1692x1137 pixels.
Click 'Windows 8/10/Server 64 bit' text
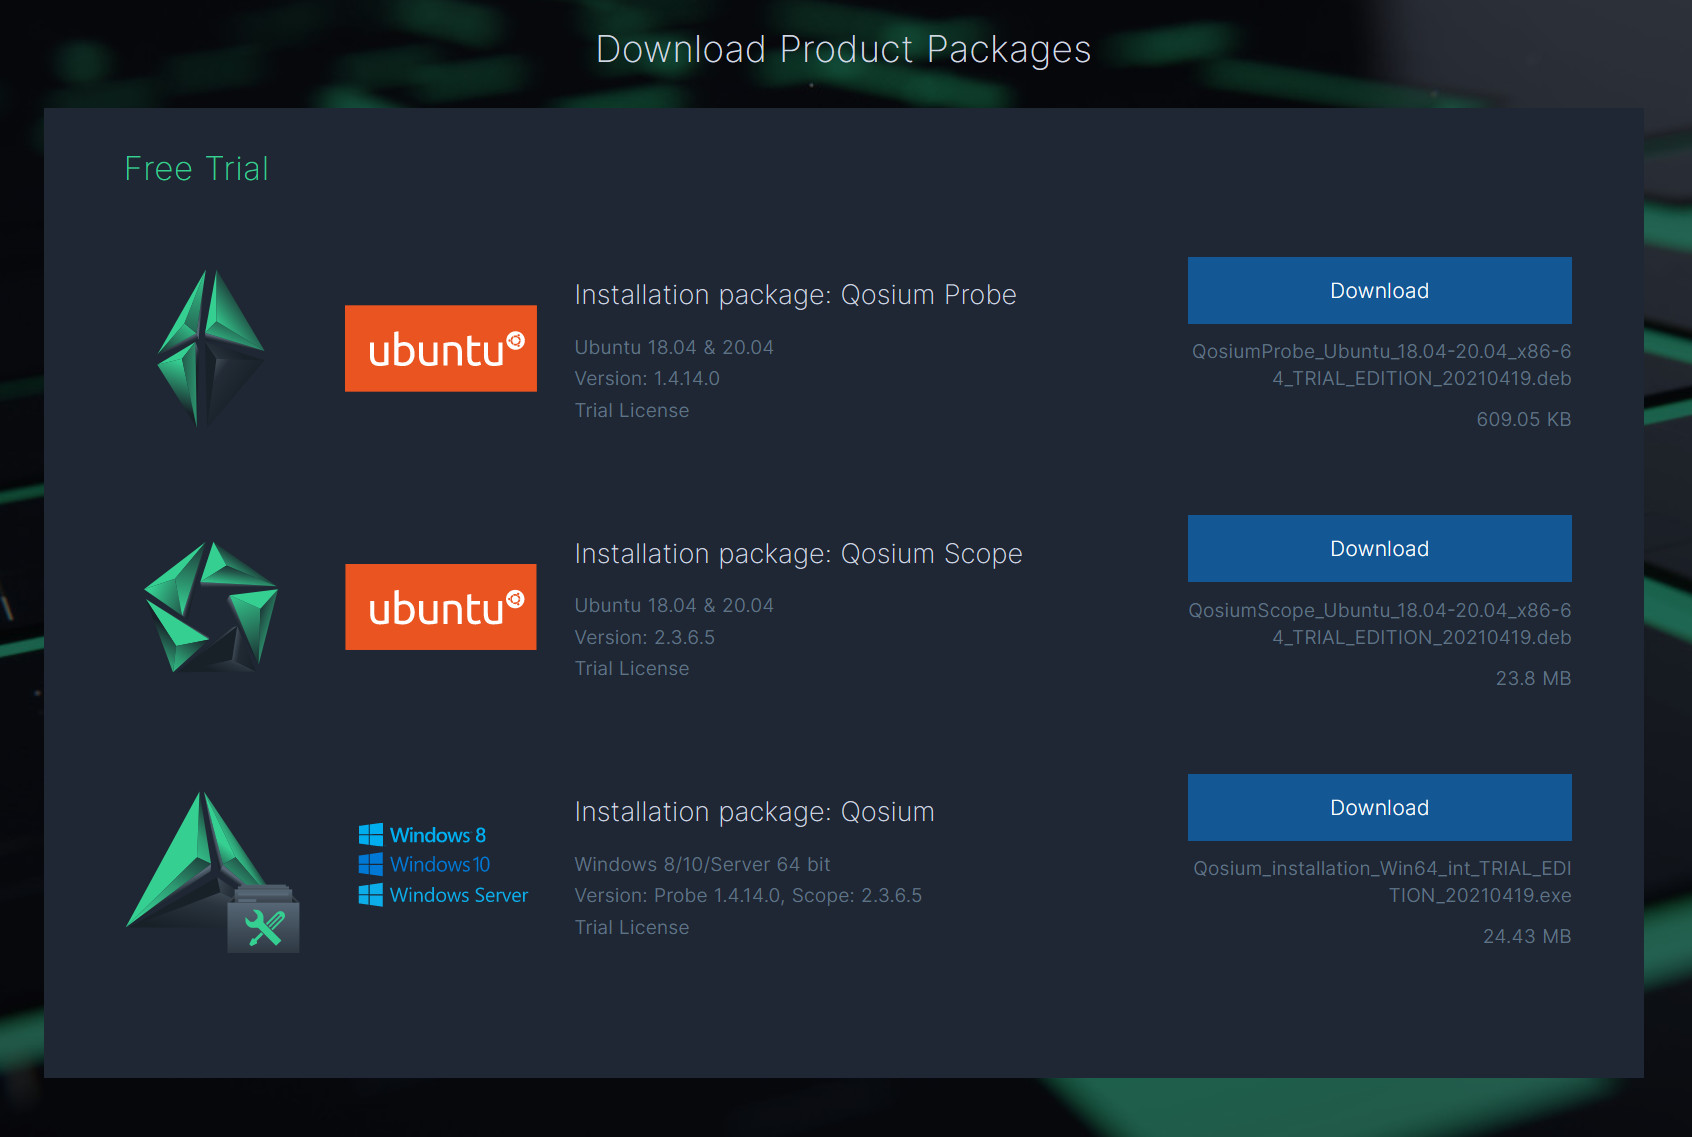point(702,864)
